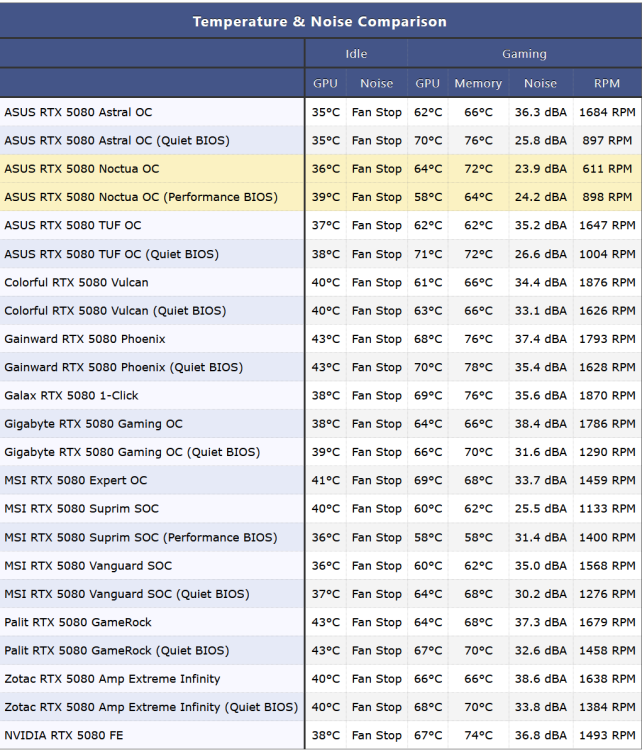This screenshot has width=642, height=750.
Task: Click the RPM column header
Action: point(607,83)
